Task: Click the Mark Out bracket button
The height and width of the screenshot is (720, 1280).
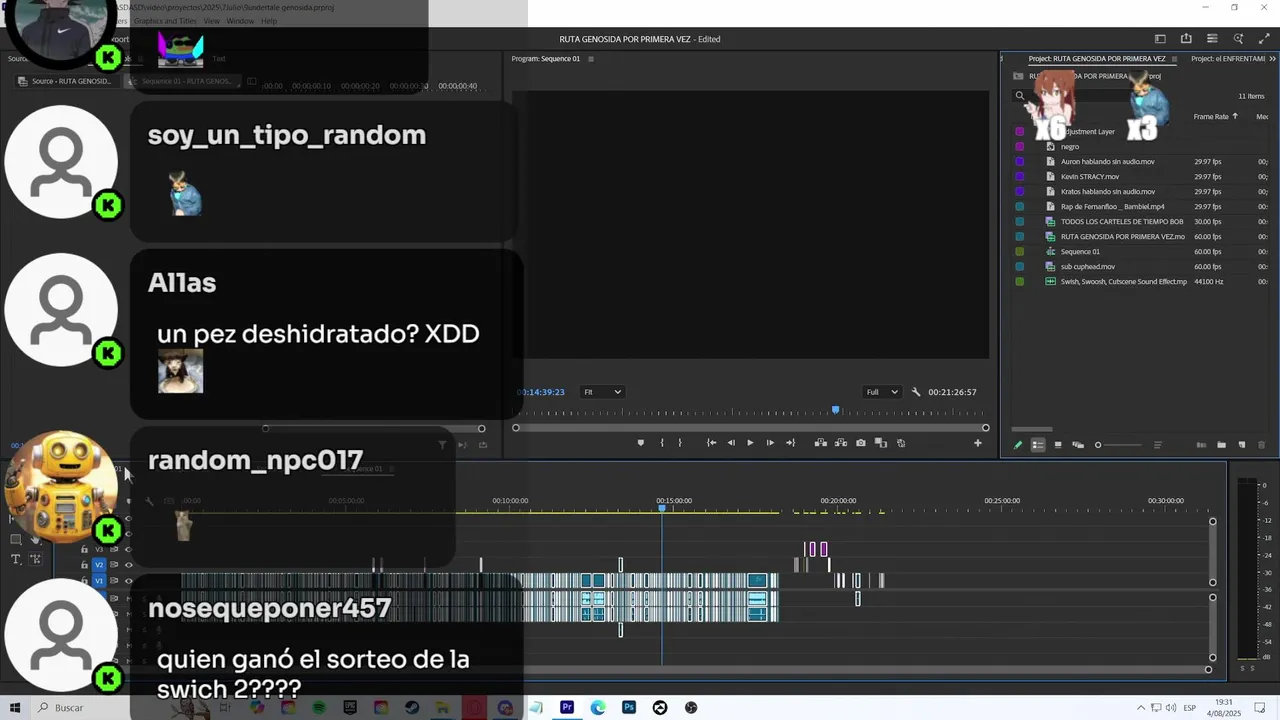Action: click(x=680, y=443)
